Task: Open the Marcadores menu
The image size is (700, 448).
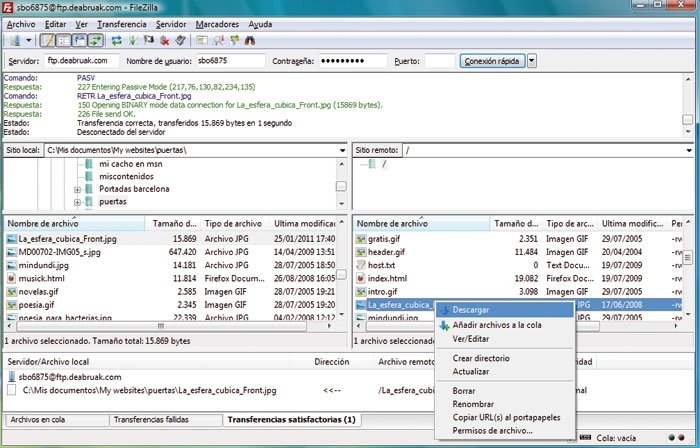Action: [217, 24]
